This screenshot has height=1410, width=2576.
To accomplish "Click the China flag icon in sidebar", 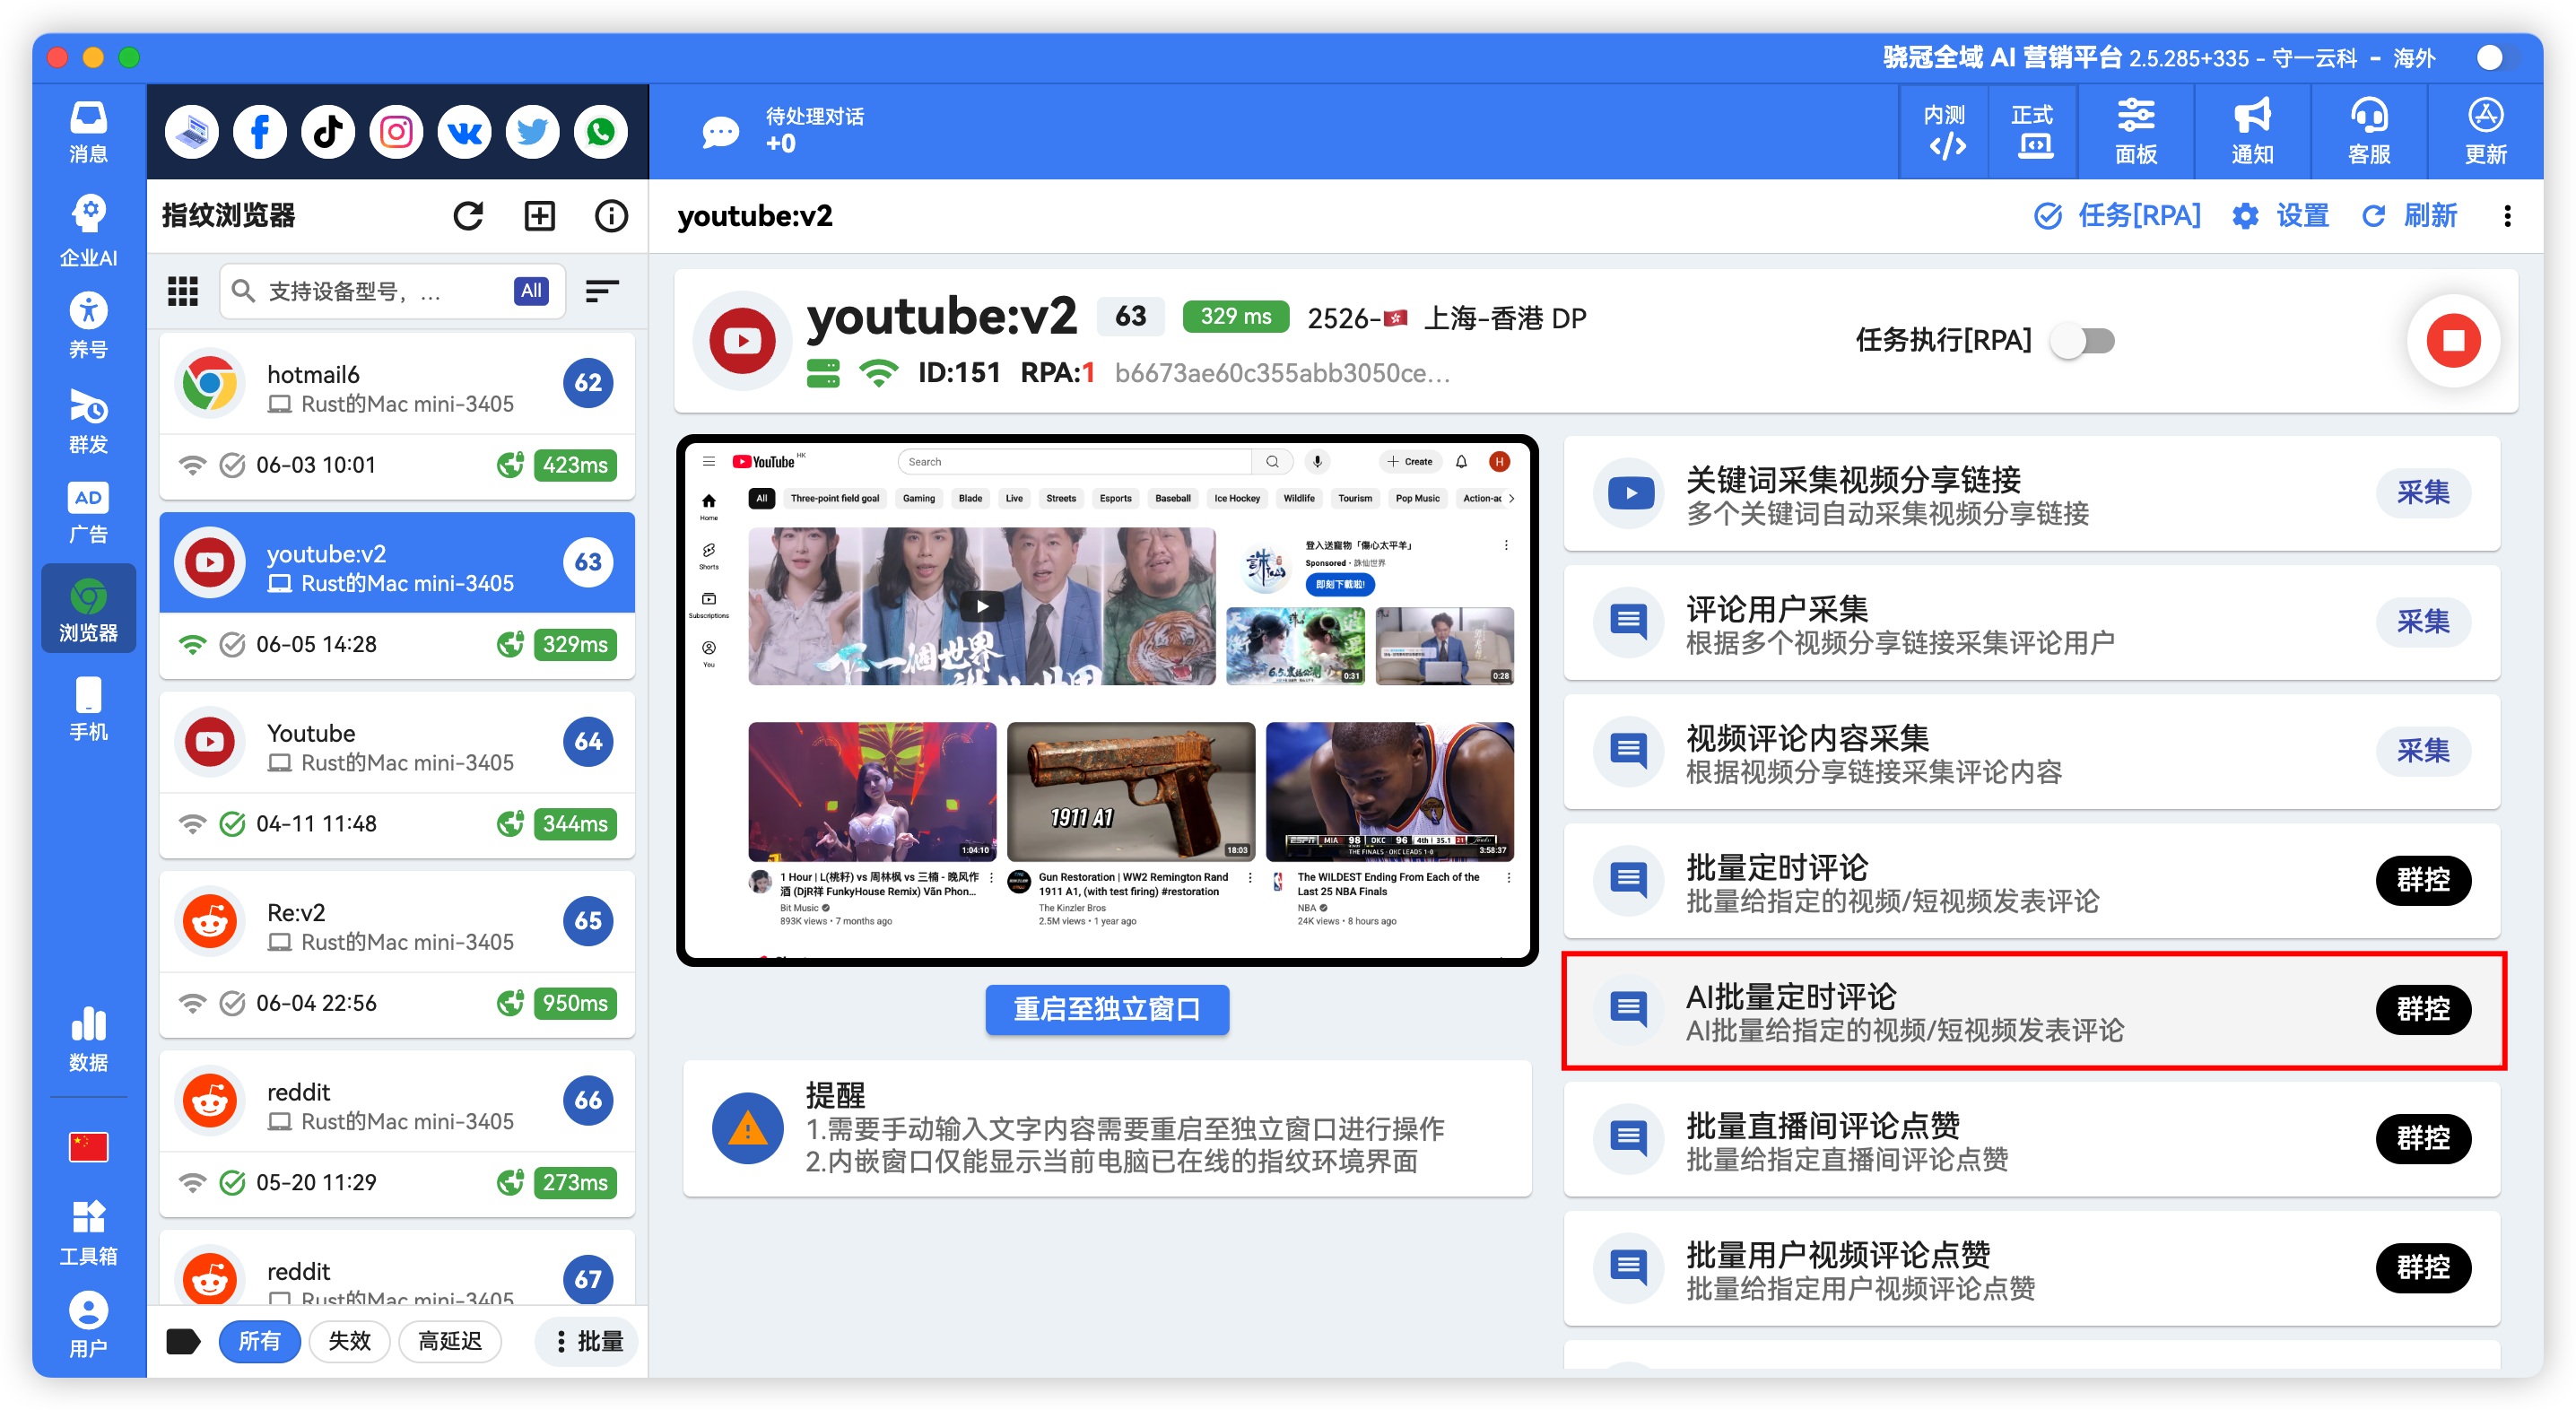I will coord(88,1146).
